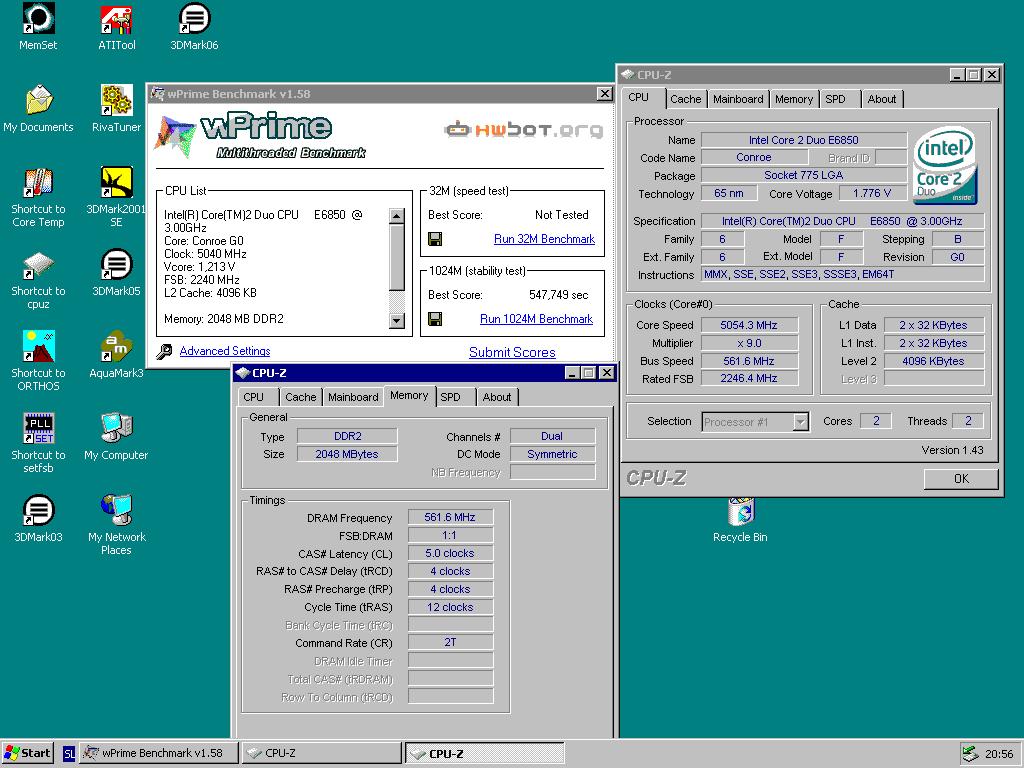Switch to wPrime Benchmark taskbar button
The height and width of the screenshot is (768, 1024).
(158, 753)
